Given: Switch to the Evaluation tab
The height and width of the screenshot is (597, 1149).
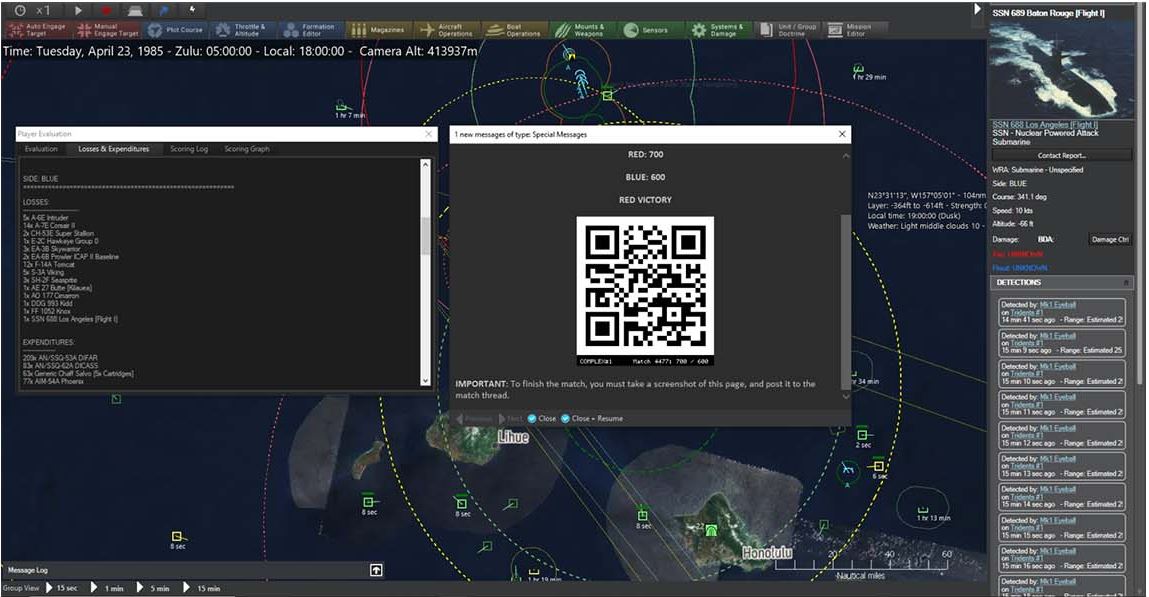Looking at the screenshot, I should point(41,149).
